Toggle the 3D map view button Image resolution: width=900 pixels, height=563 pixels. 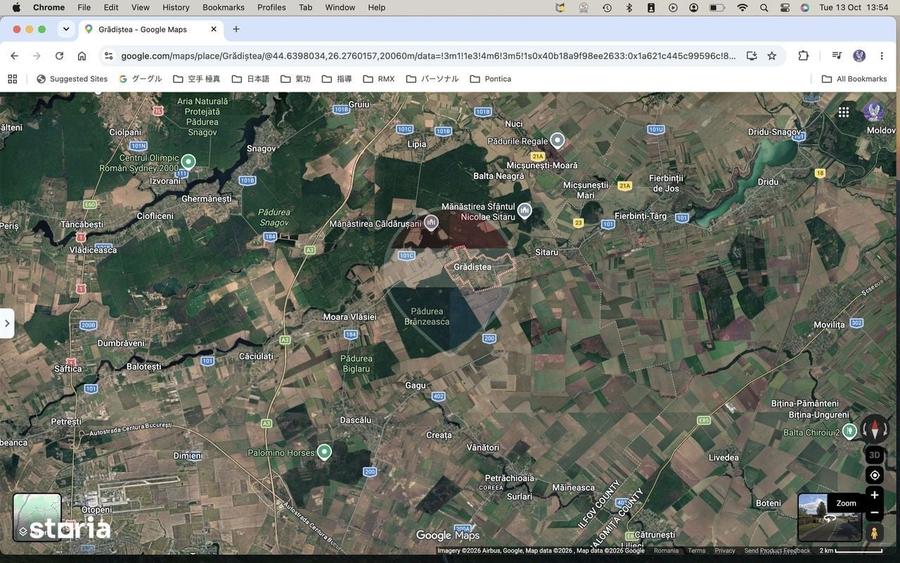874,455
